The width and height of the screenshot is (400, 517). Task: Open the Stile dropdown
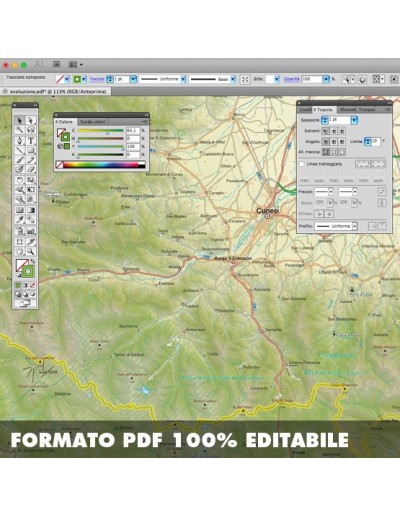277,79
